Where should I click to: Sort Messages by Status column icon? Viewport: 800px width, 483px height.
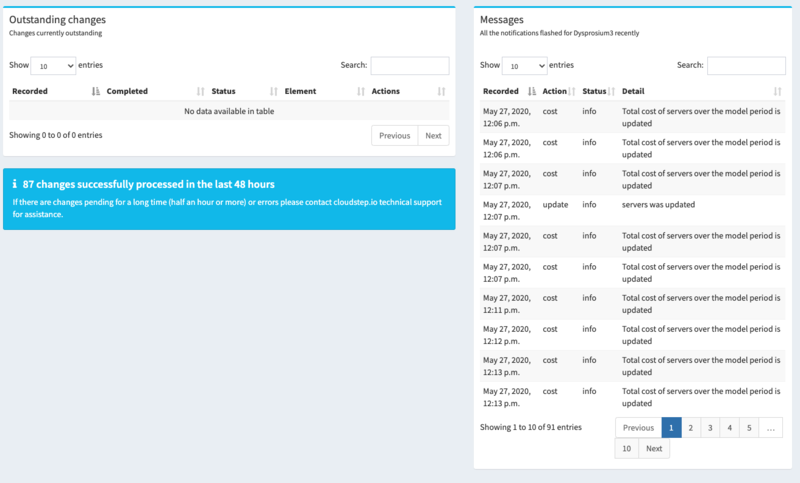pos(611,91)
